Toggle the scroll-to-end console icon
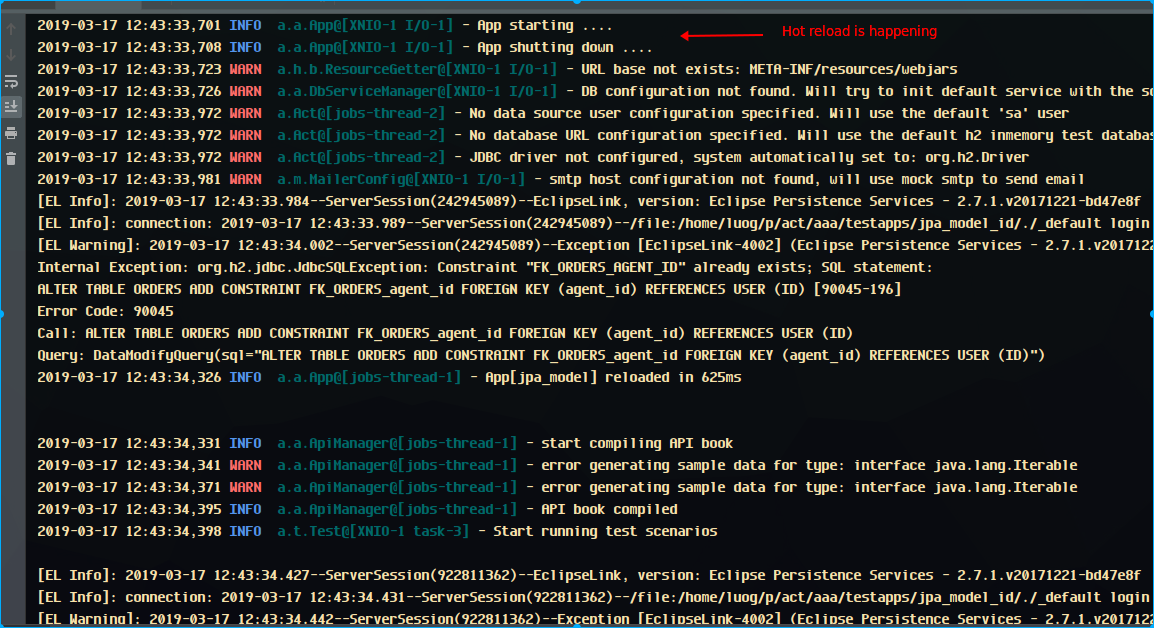The width and height of the screenshot is (1154, 628). 11,106
